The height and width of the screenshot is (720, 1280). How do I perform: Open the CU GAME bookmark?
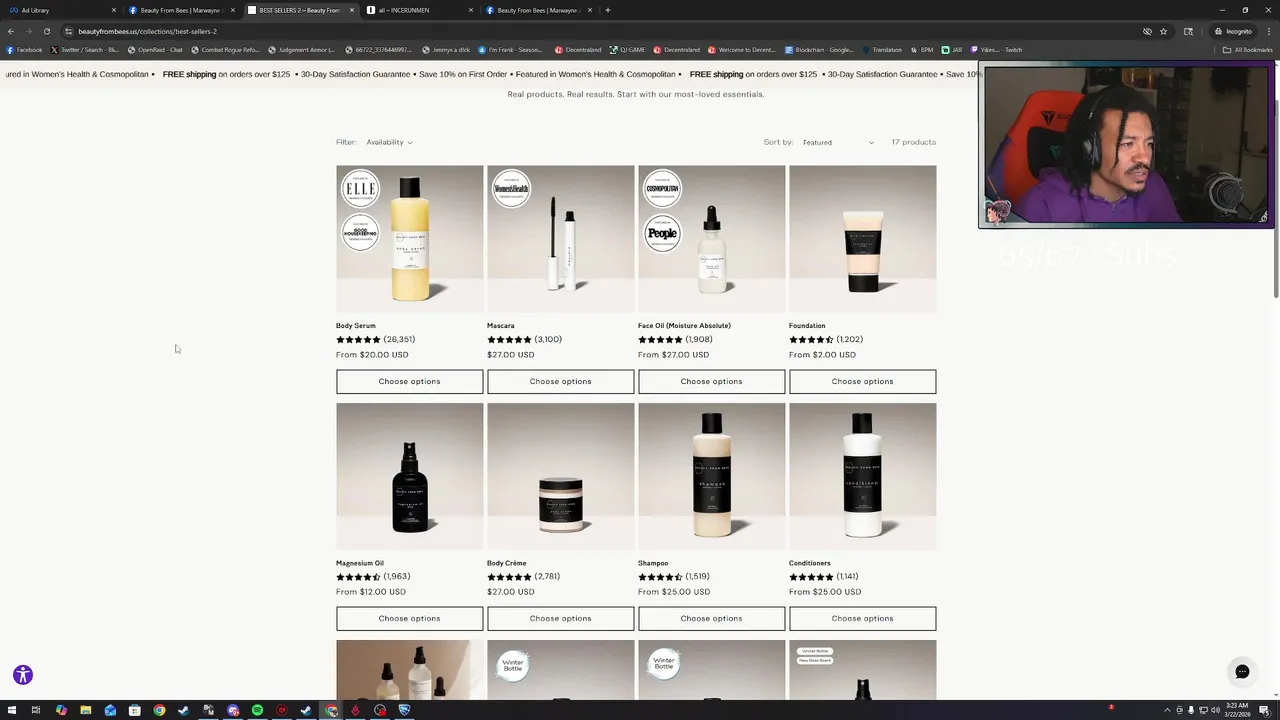[626, 50]
